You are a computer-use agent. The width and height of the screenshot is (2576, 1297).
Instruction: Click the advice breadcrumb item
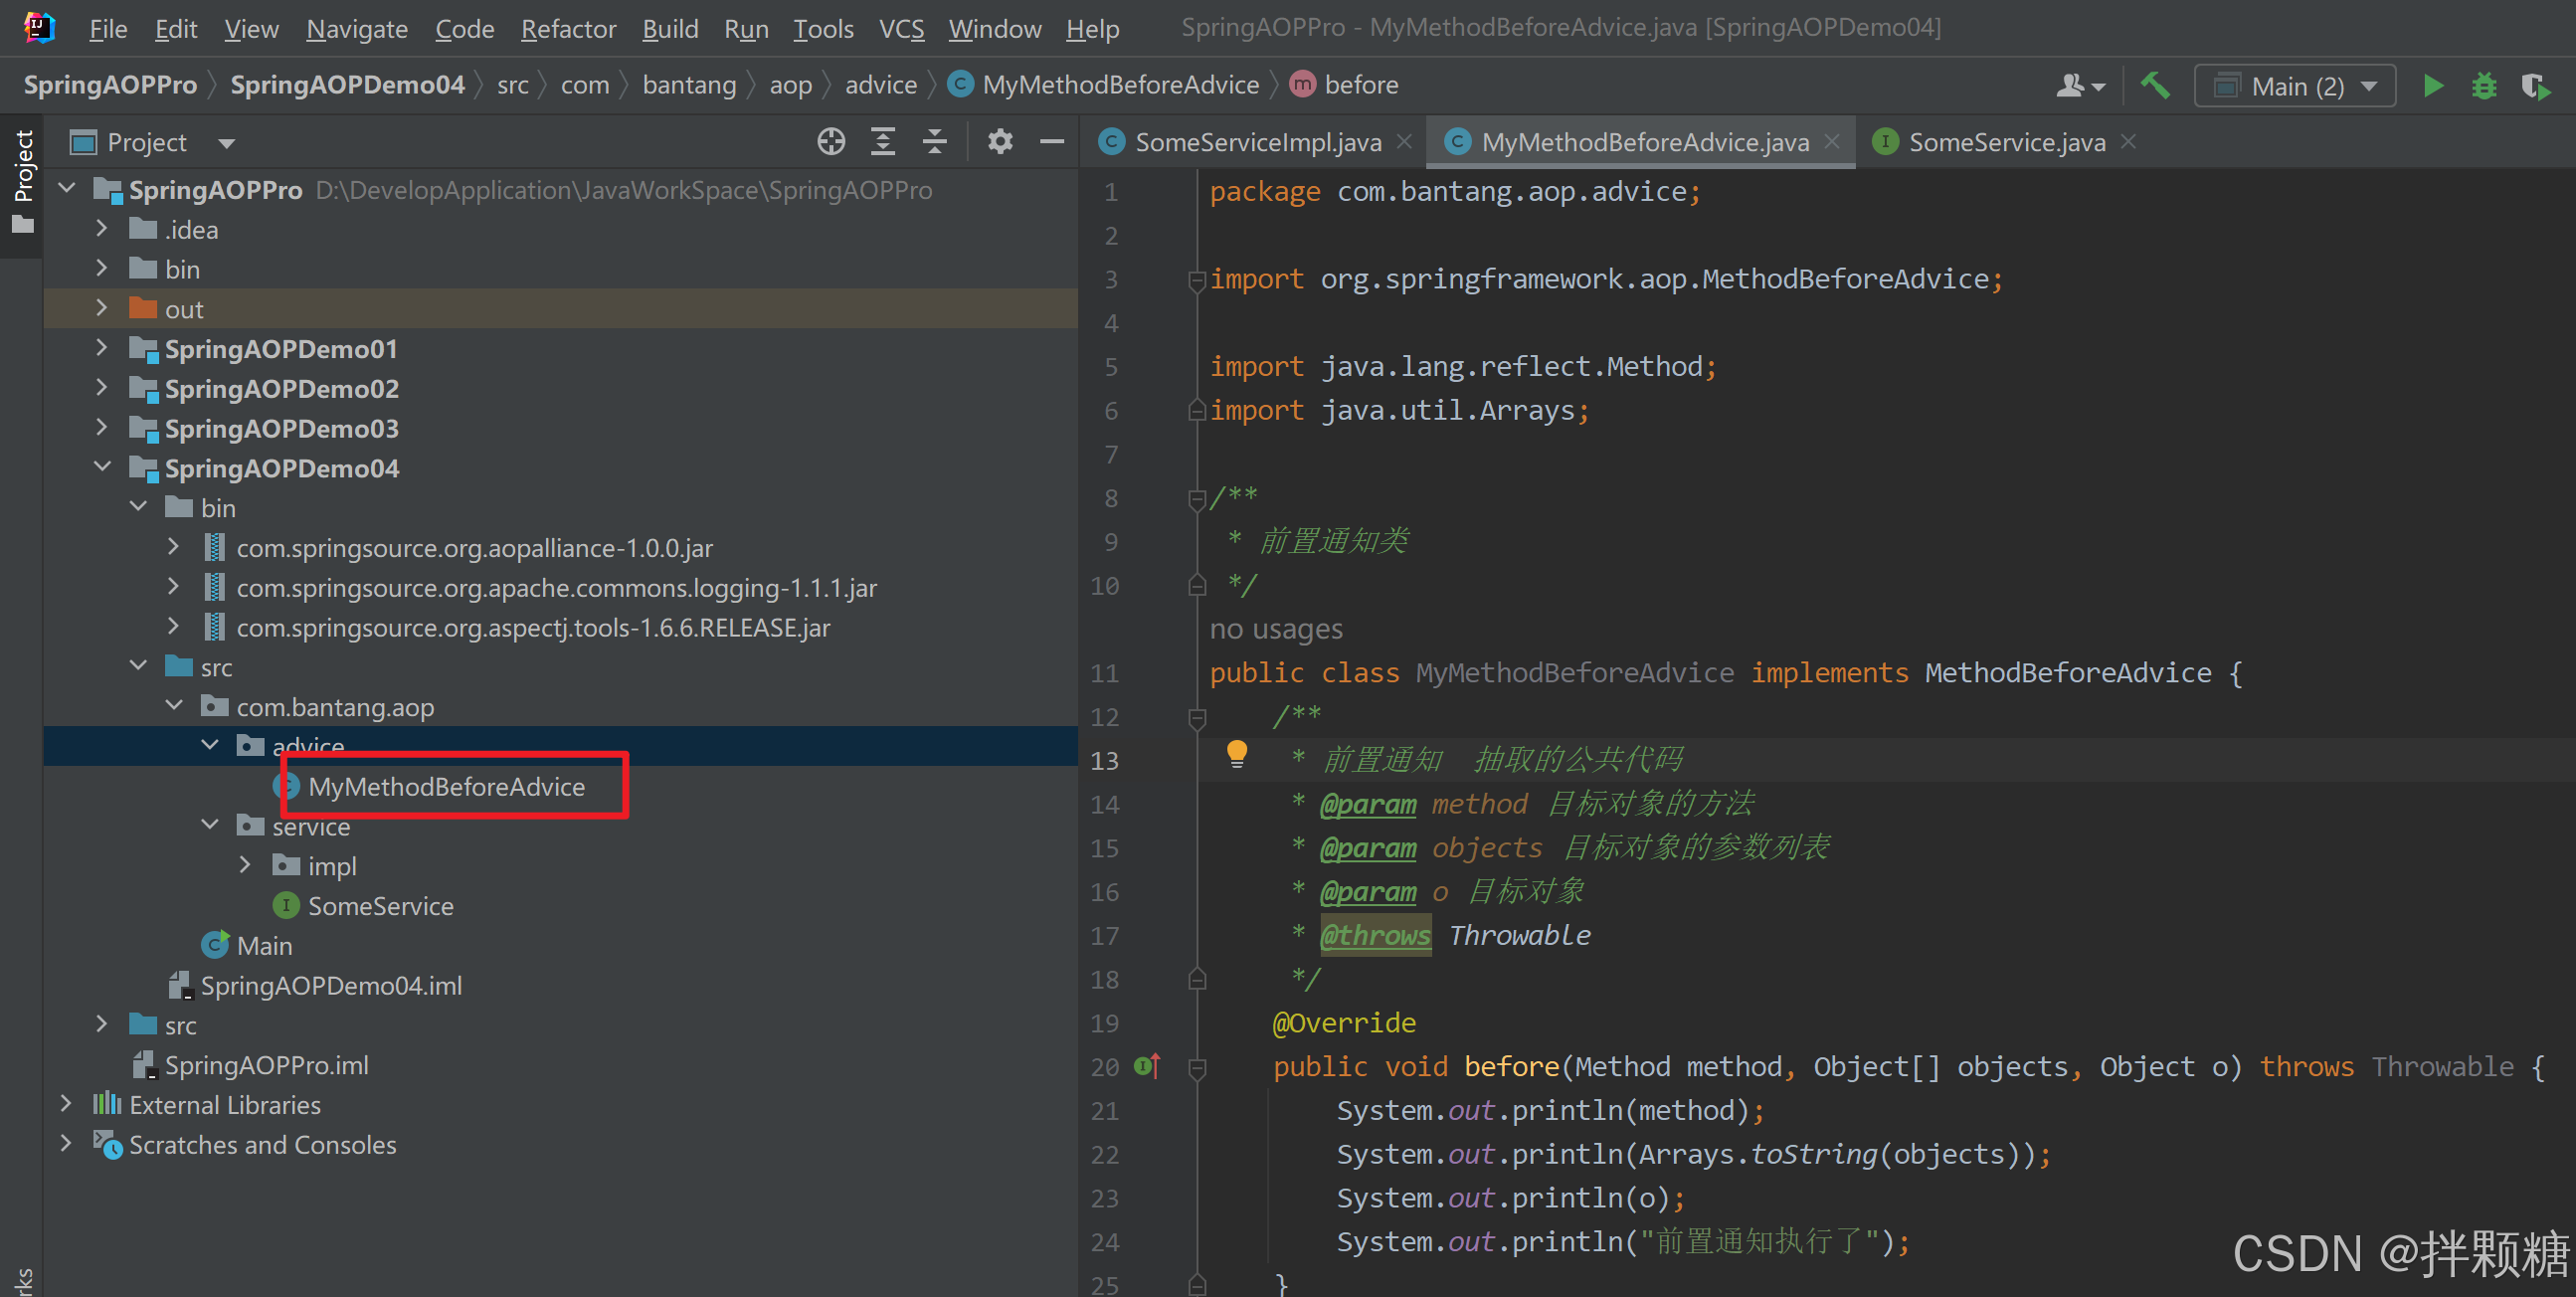point(880,85)
